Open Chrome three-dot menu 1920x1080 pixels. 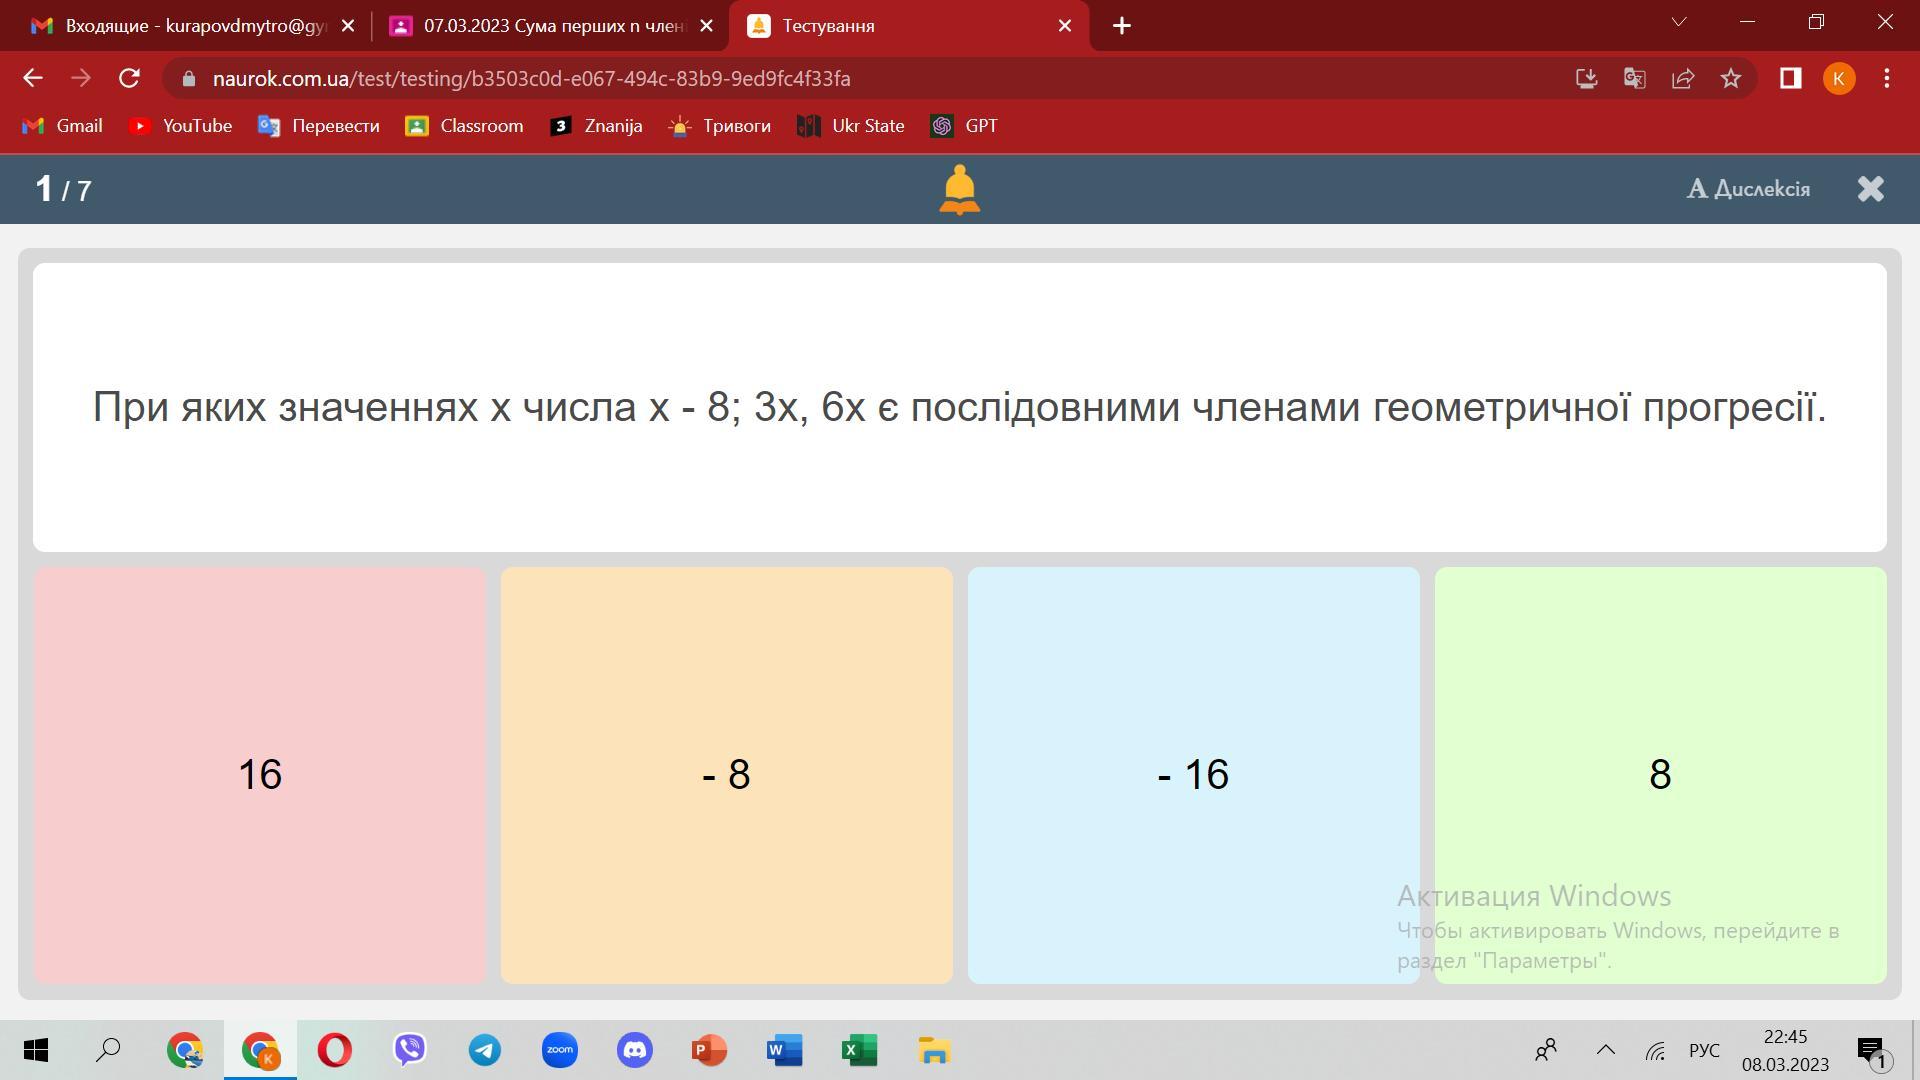pos(1887,78)
